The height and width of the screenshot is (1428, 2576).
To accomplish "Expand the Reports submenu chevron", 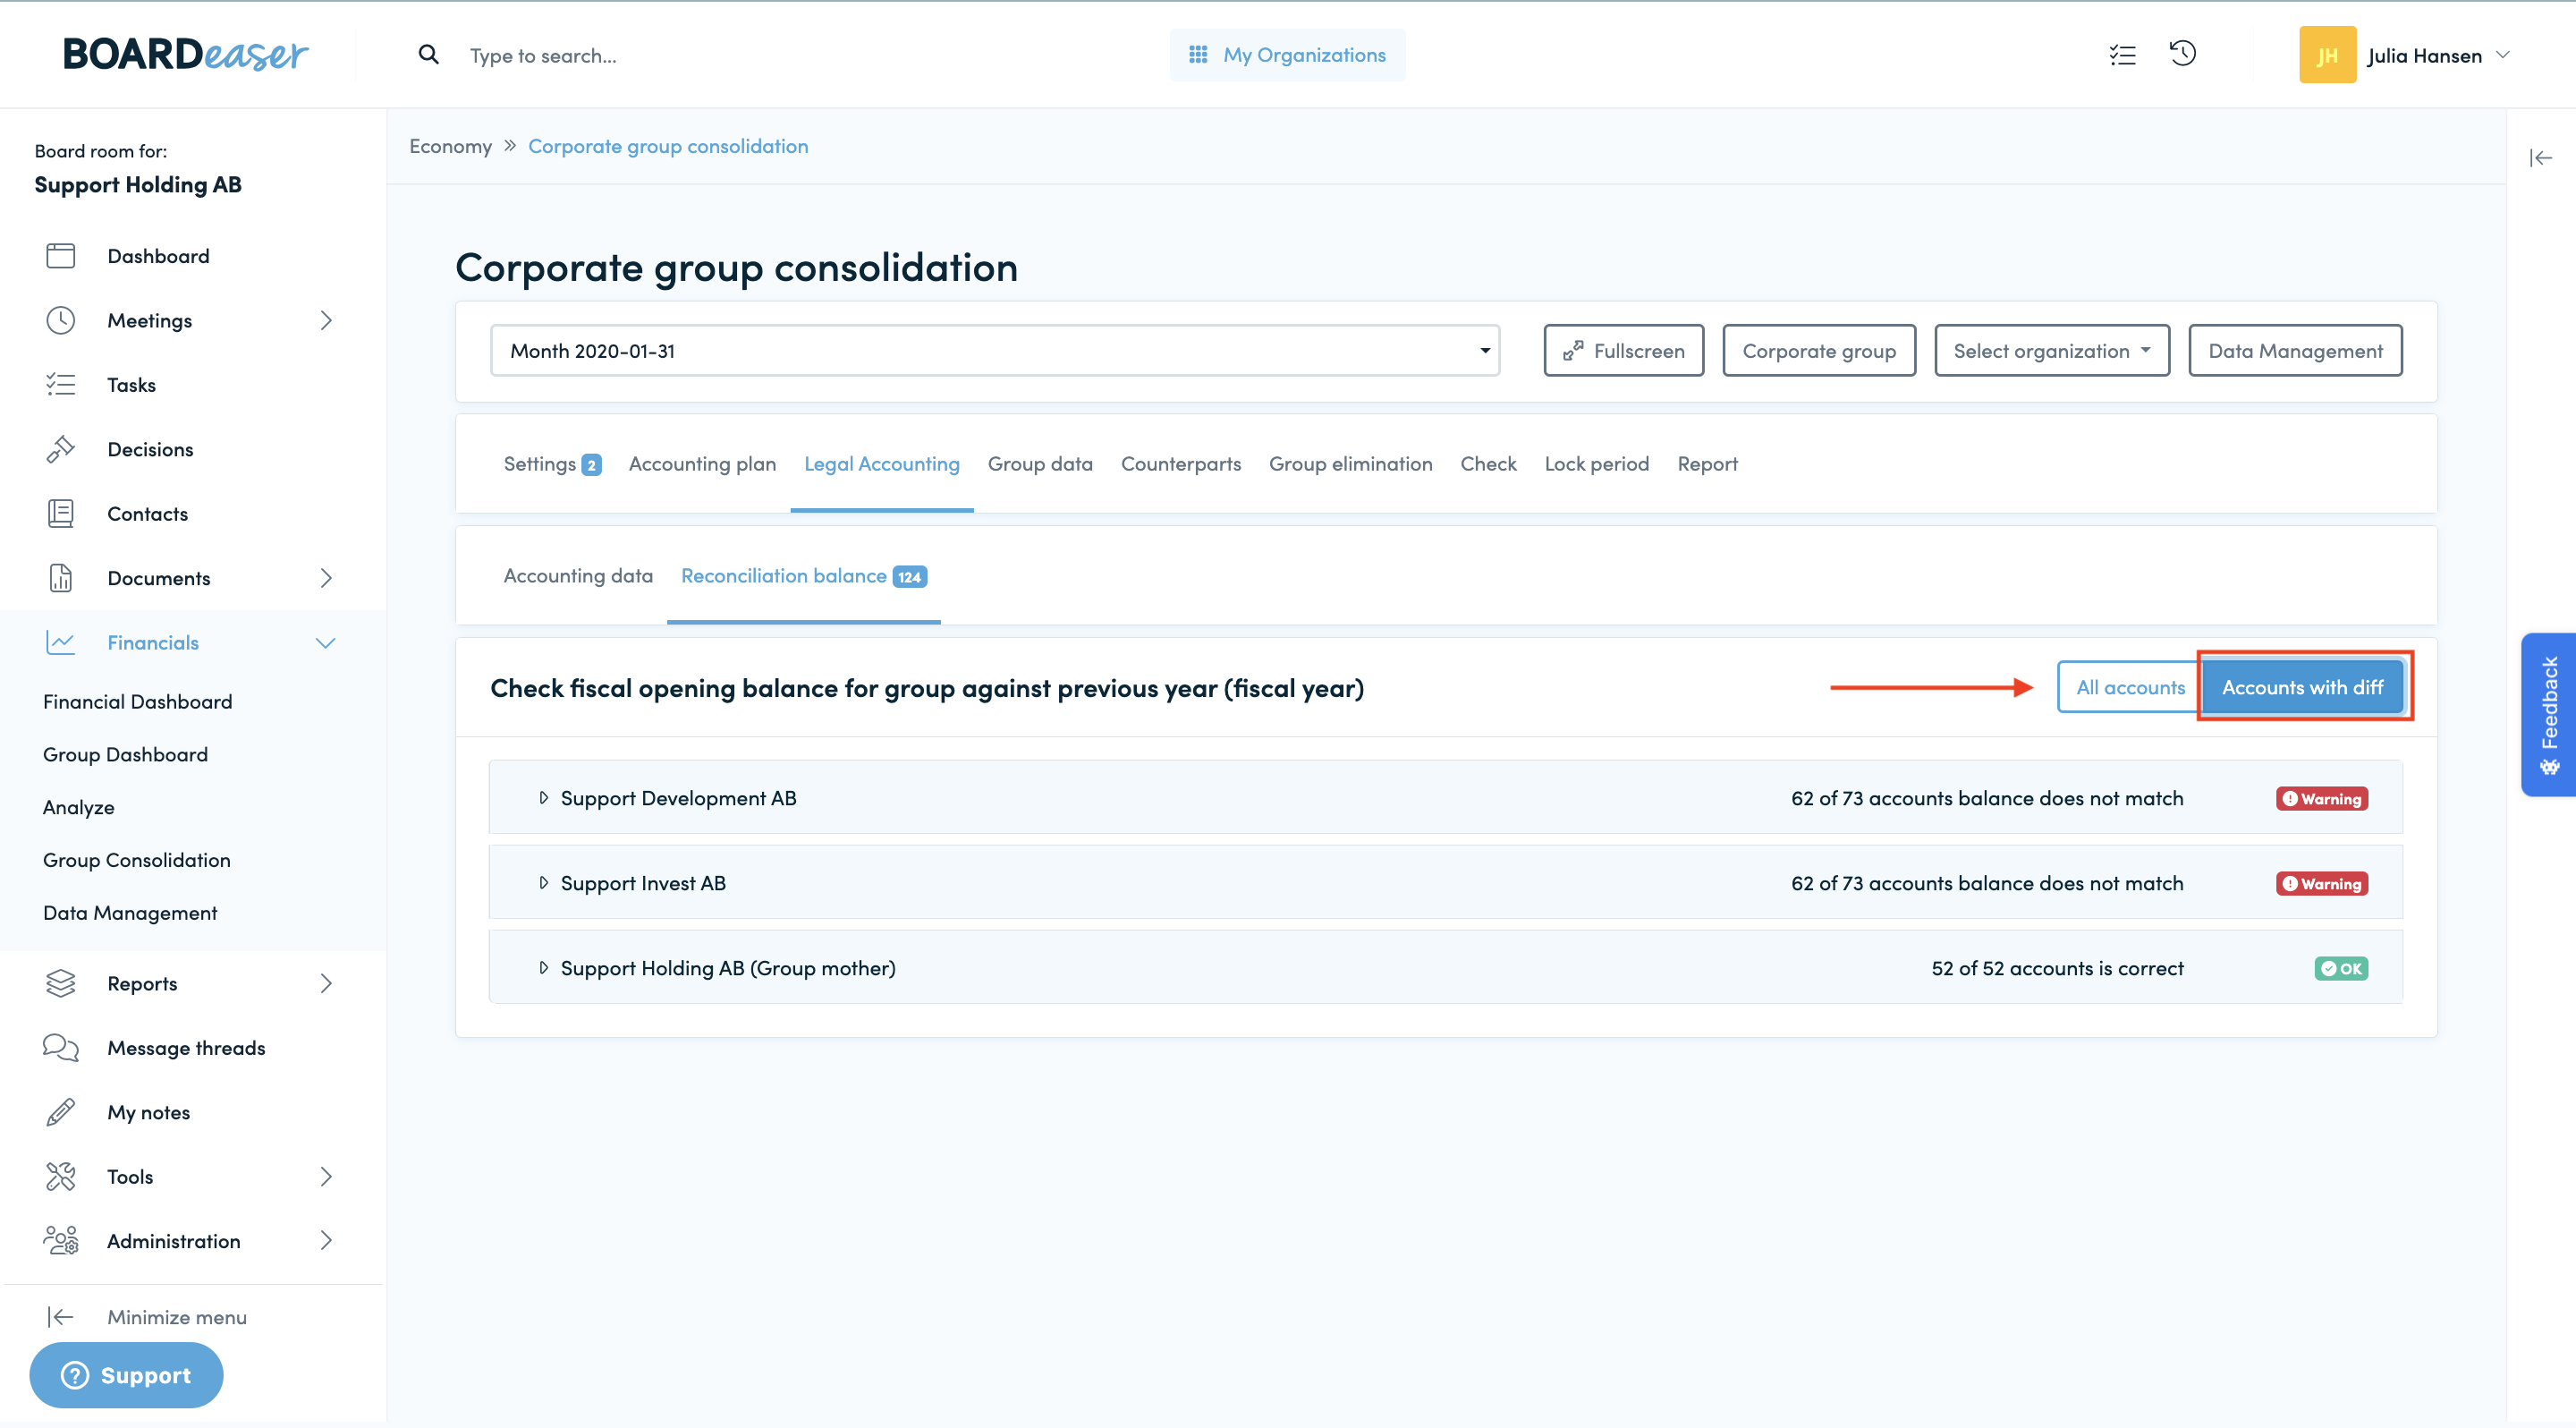I will 326,983.
